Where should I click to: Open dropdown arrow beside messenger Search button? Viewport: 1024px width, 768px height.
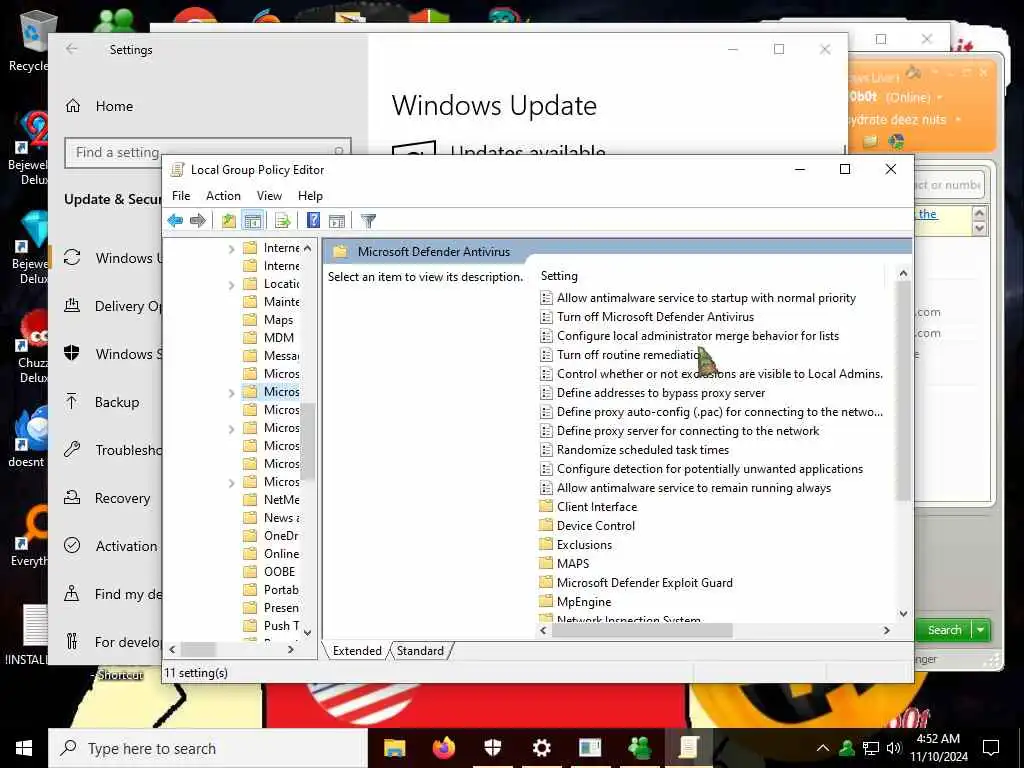click(x=981, y=630)
